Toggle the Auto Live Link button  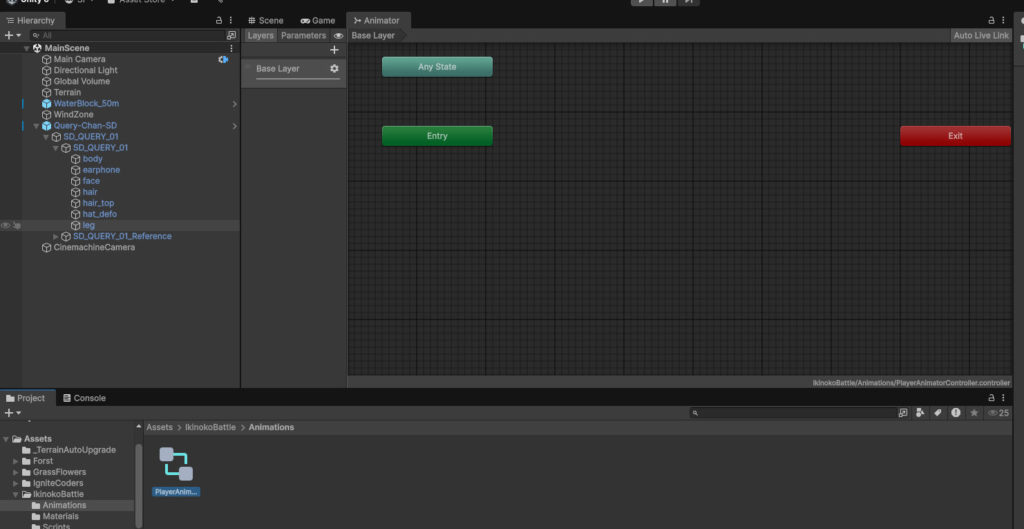pos(981,36)
